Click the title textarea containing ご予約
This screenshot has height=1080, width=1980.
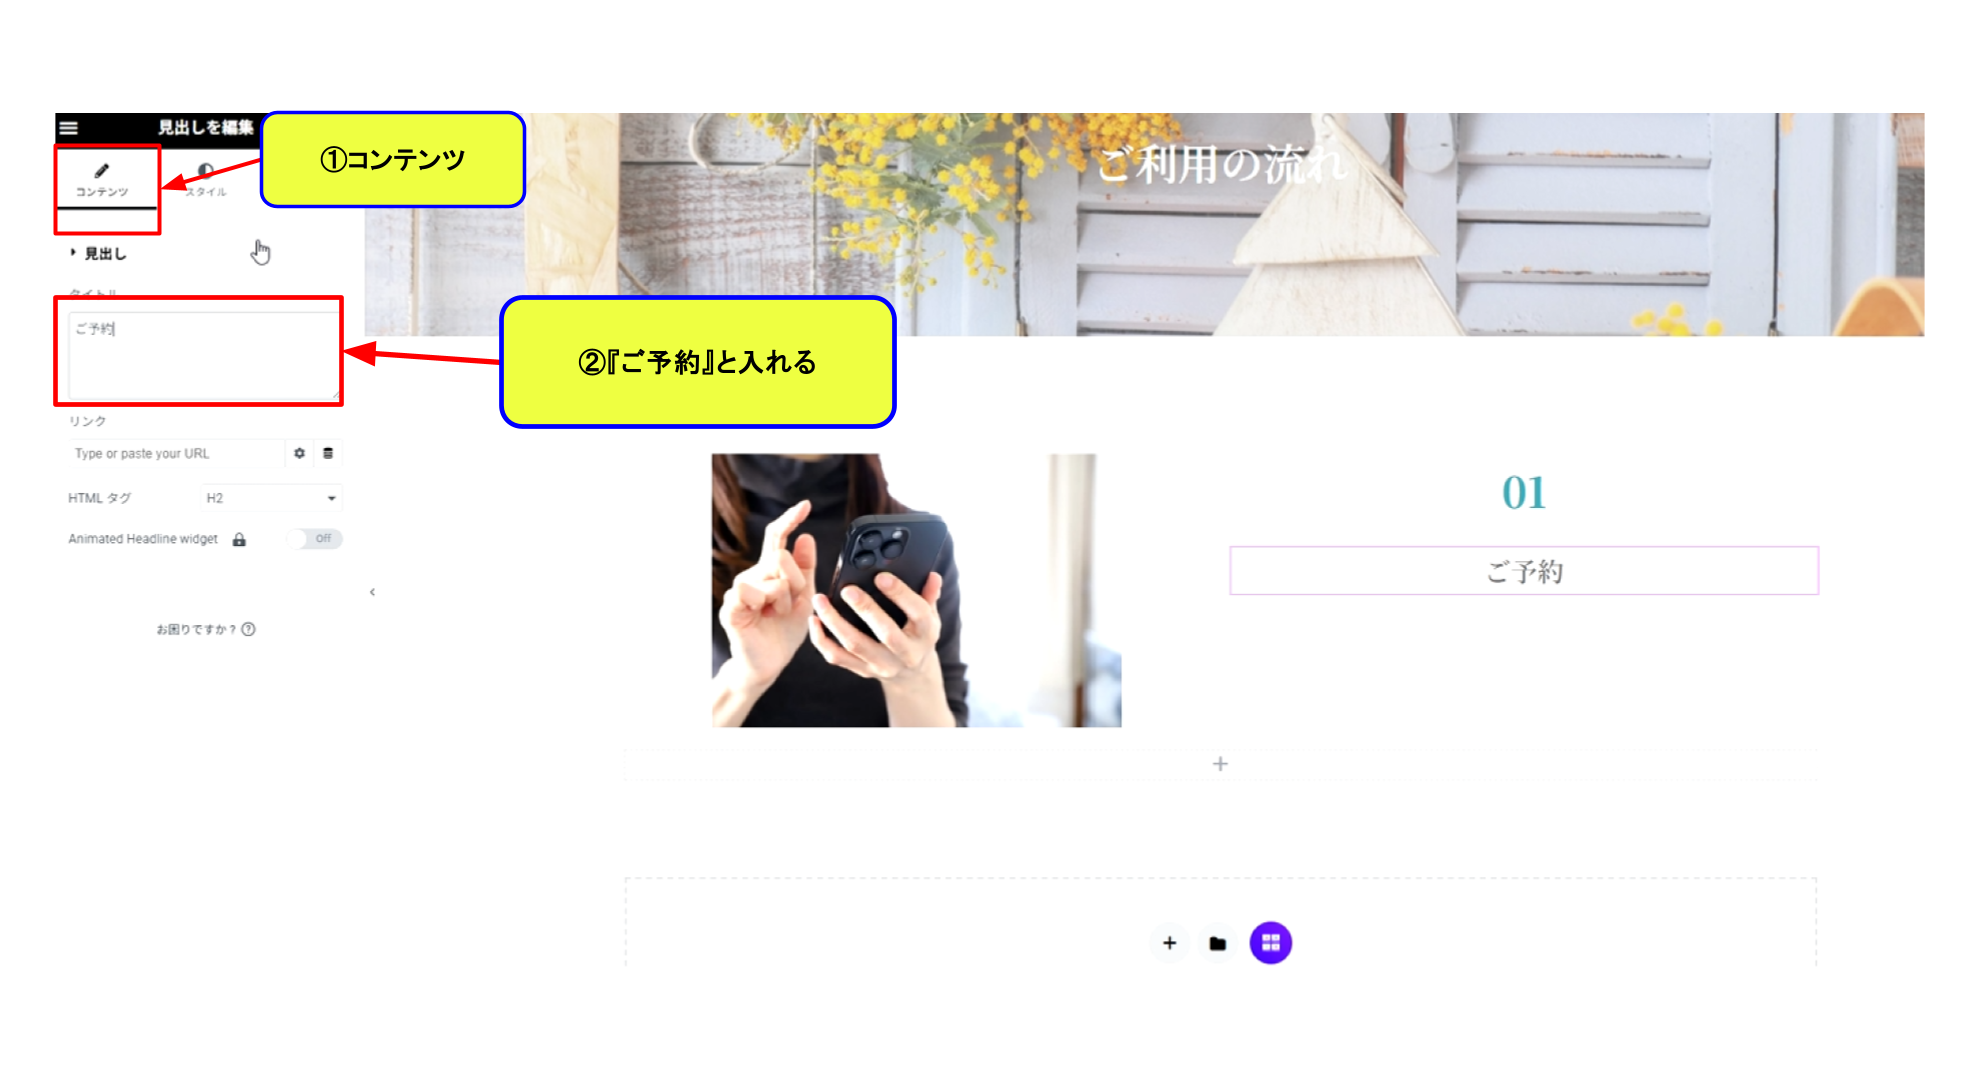click(203, 356)
